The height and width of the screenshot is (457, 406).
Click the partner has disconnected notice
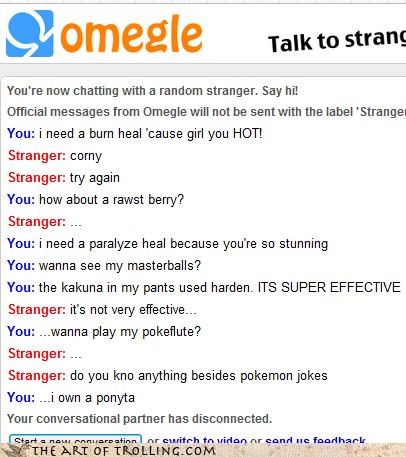coord(139,419)
